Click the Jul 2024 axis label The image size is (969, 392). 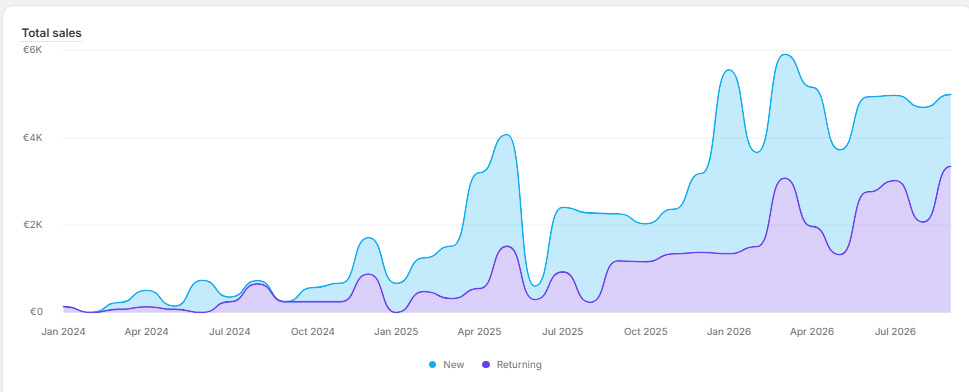coord(229,332)
